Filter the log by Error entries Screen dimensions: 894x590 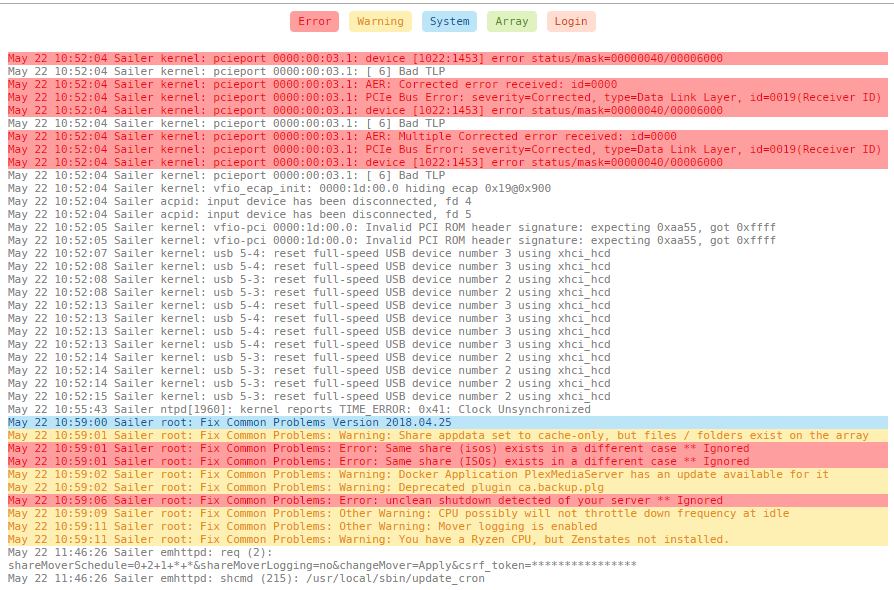(314, 22)
